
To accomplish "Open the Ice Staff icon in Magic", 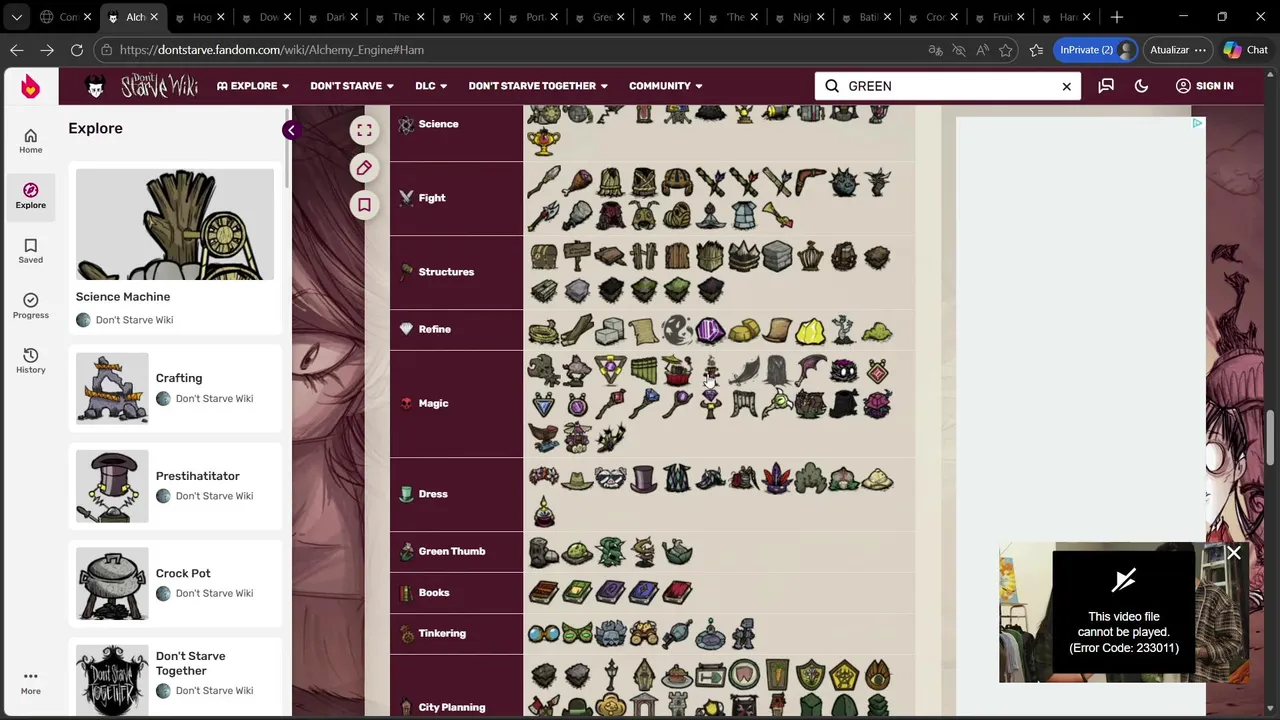I will coord(644,404).
